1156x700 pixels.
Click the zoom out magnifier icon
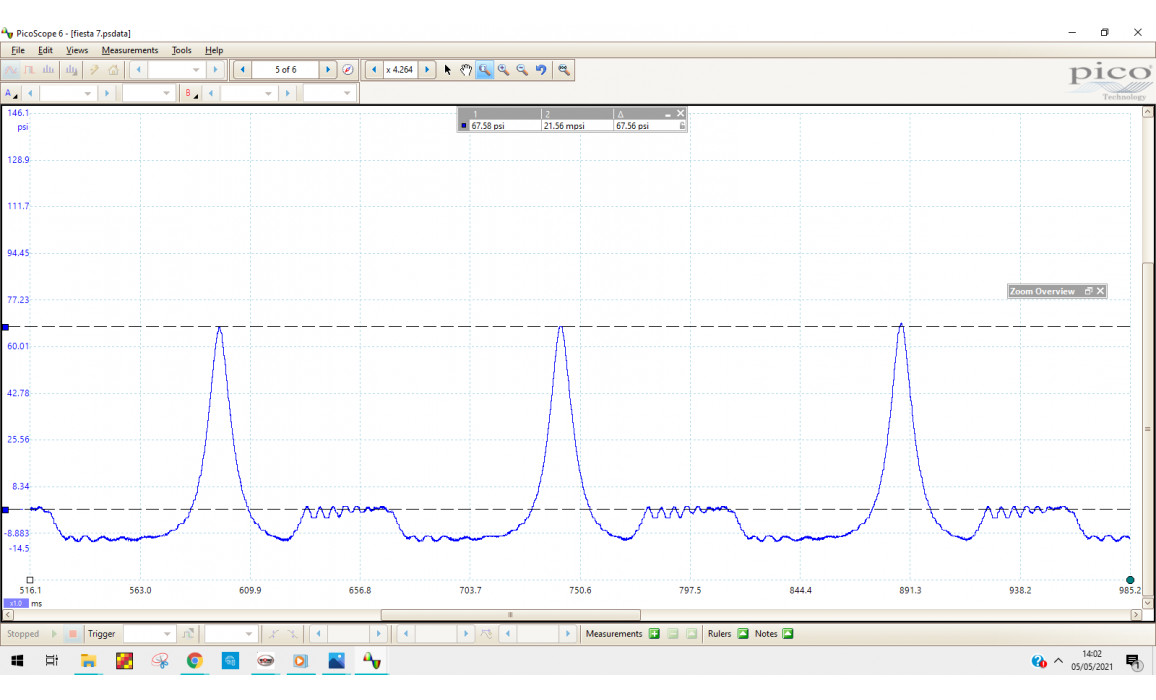(x=522, y=70)
